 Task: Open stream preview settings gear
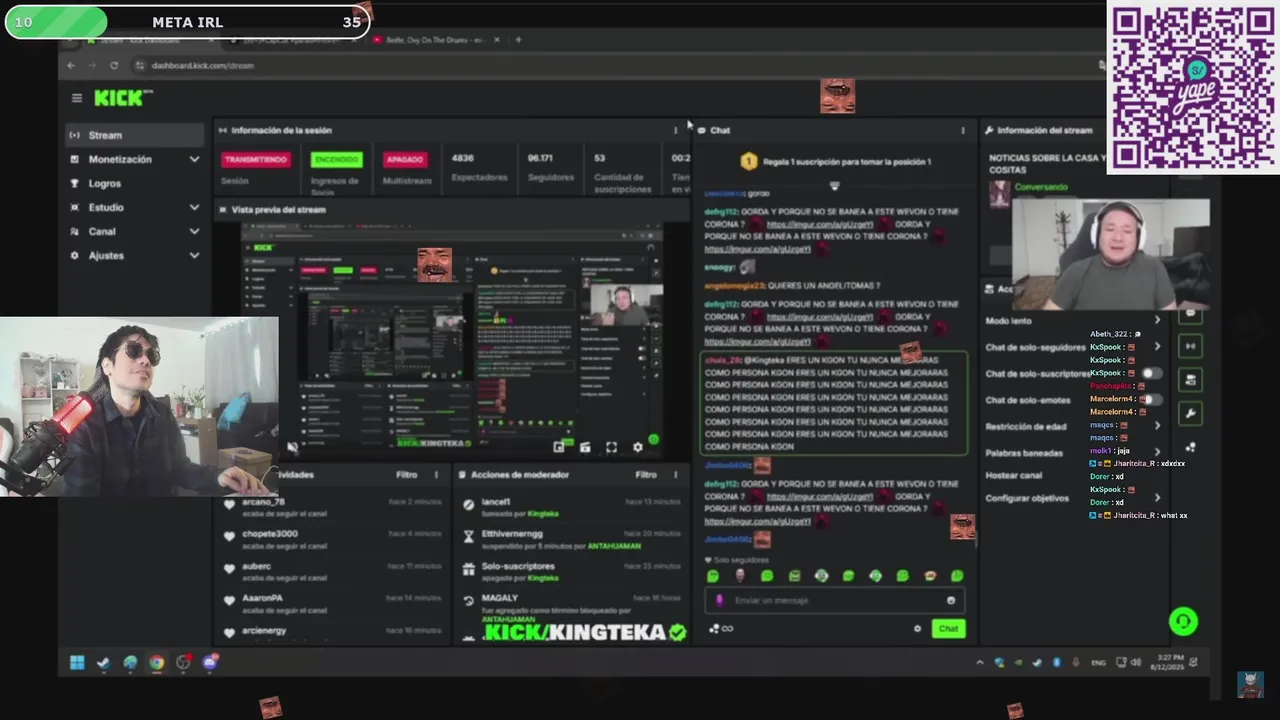point(637,447)
